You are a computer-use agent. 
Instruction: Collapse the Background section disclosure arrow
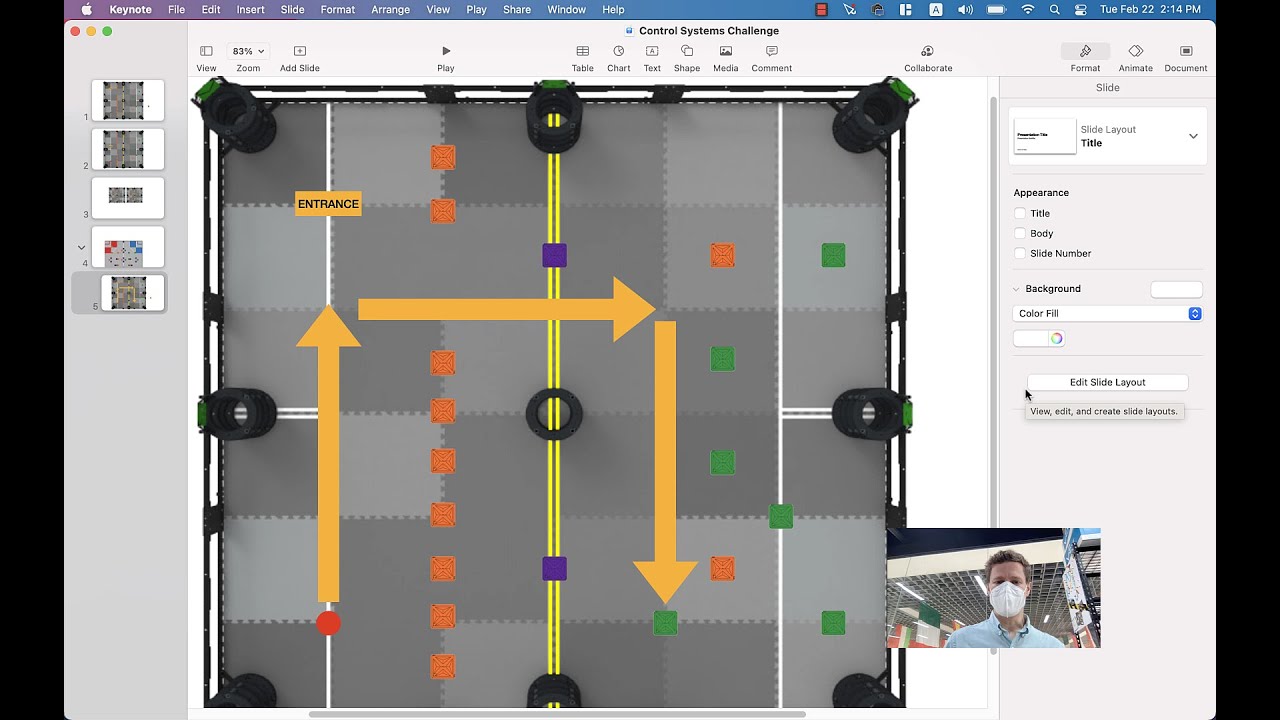(1017, 289)
